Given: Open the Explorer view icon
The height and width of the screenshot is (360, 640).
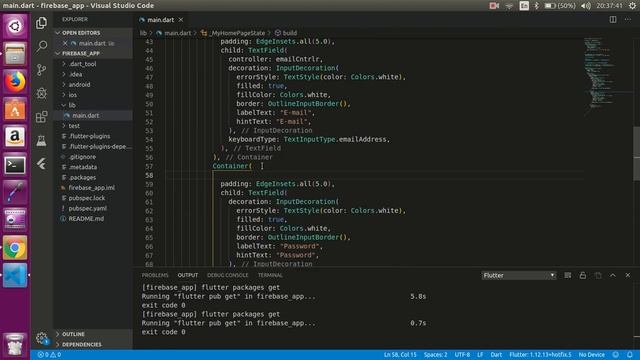Looking at the screenshot, I should tap(41, 23).
